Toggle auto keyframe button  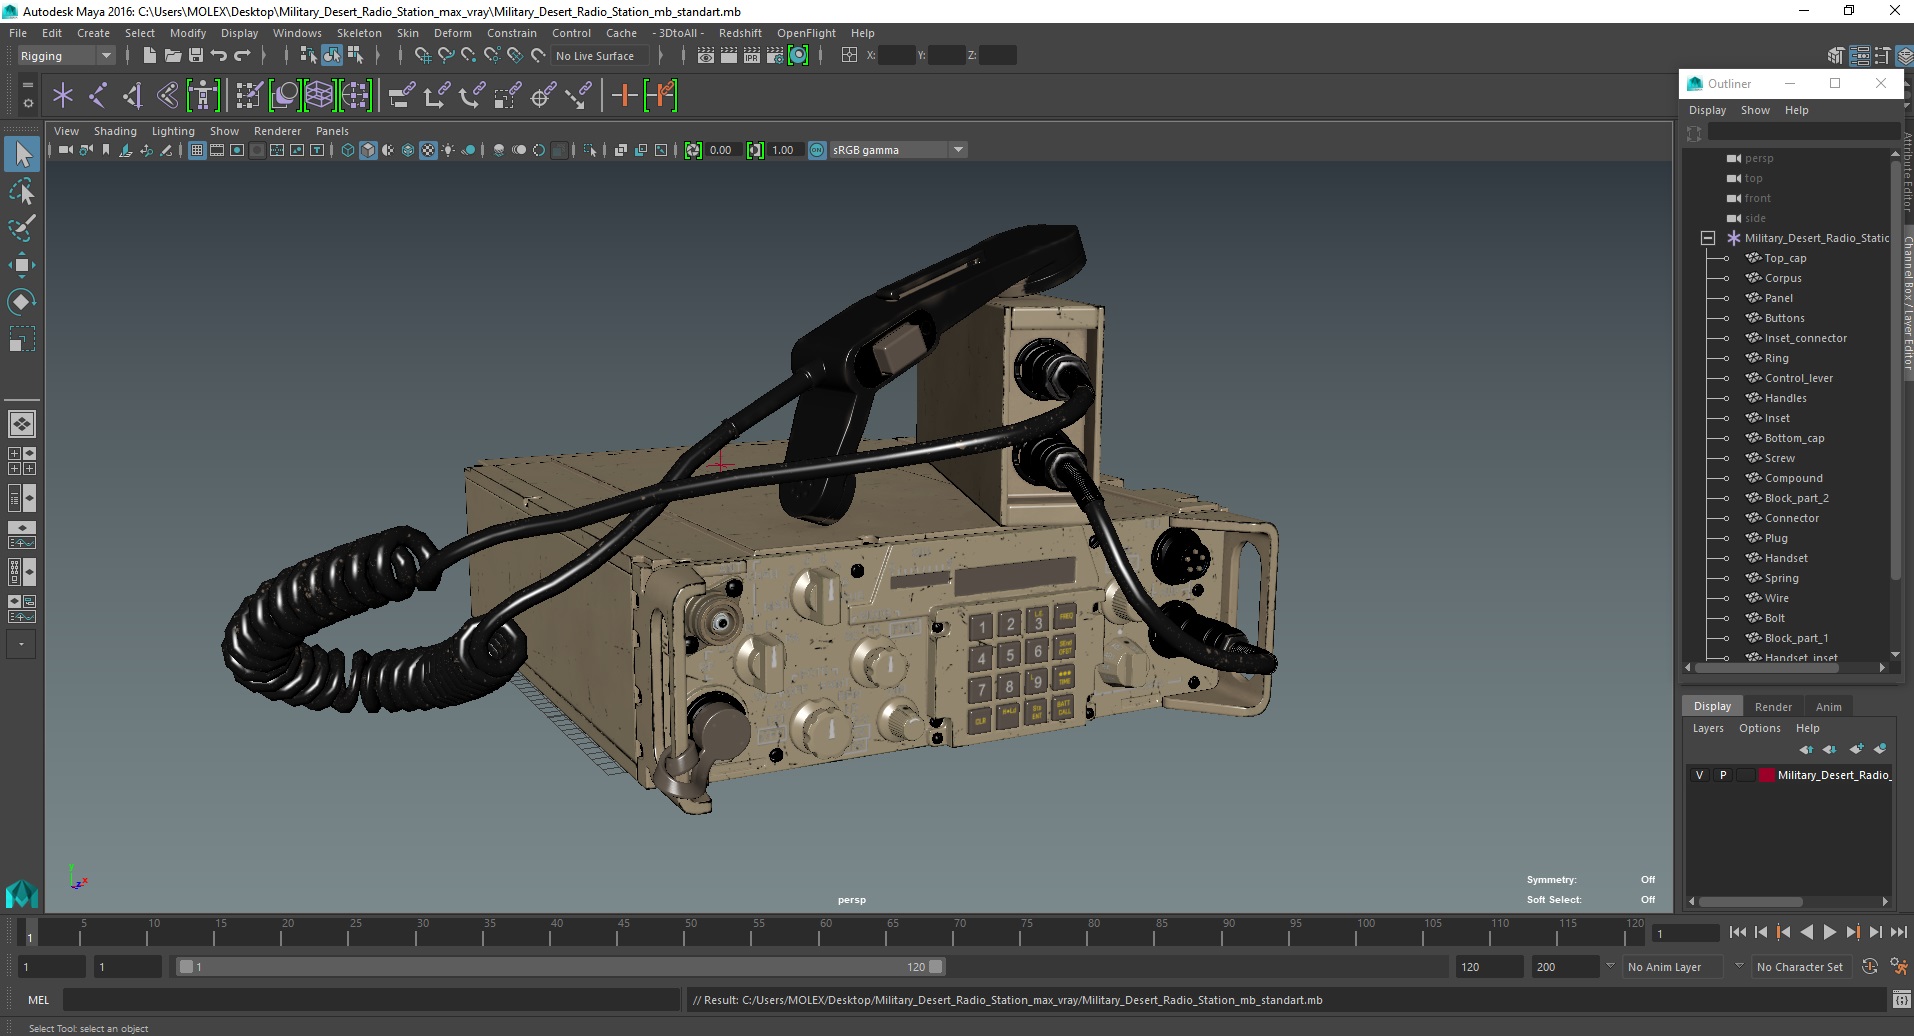point(1870,967)
